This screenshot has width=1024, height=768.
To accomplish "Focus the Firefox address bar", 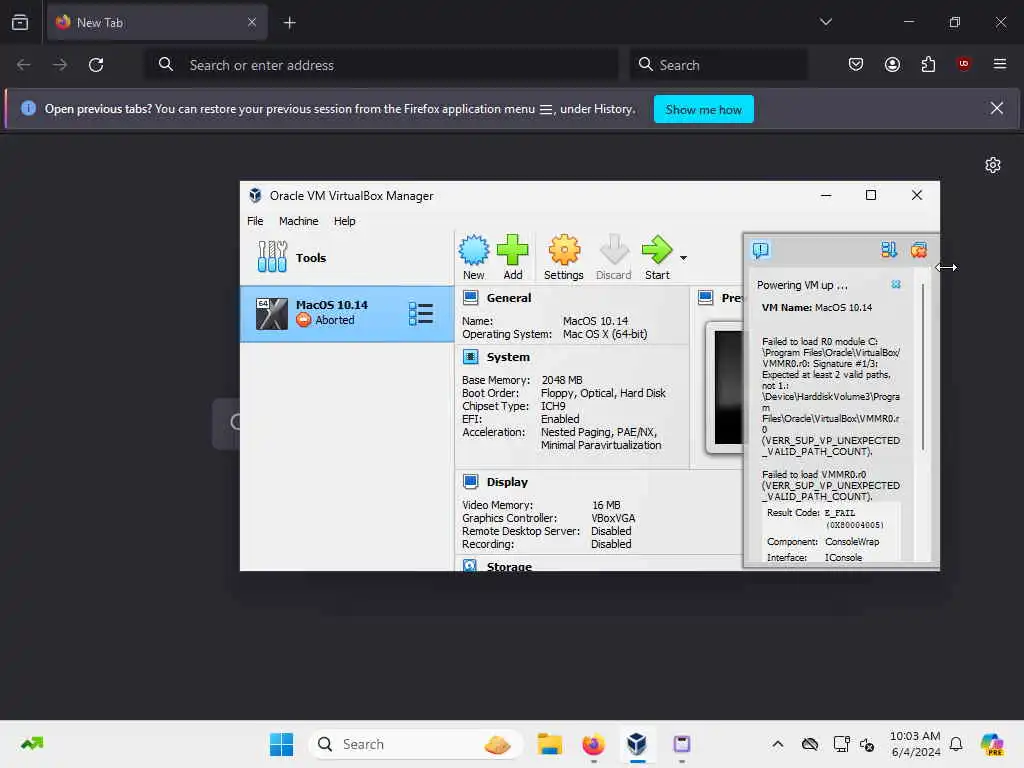I will 381,65.
